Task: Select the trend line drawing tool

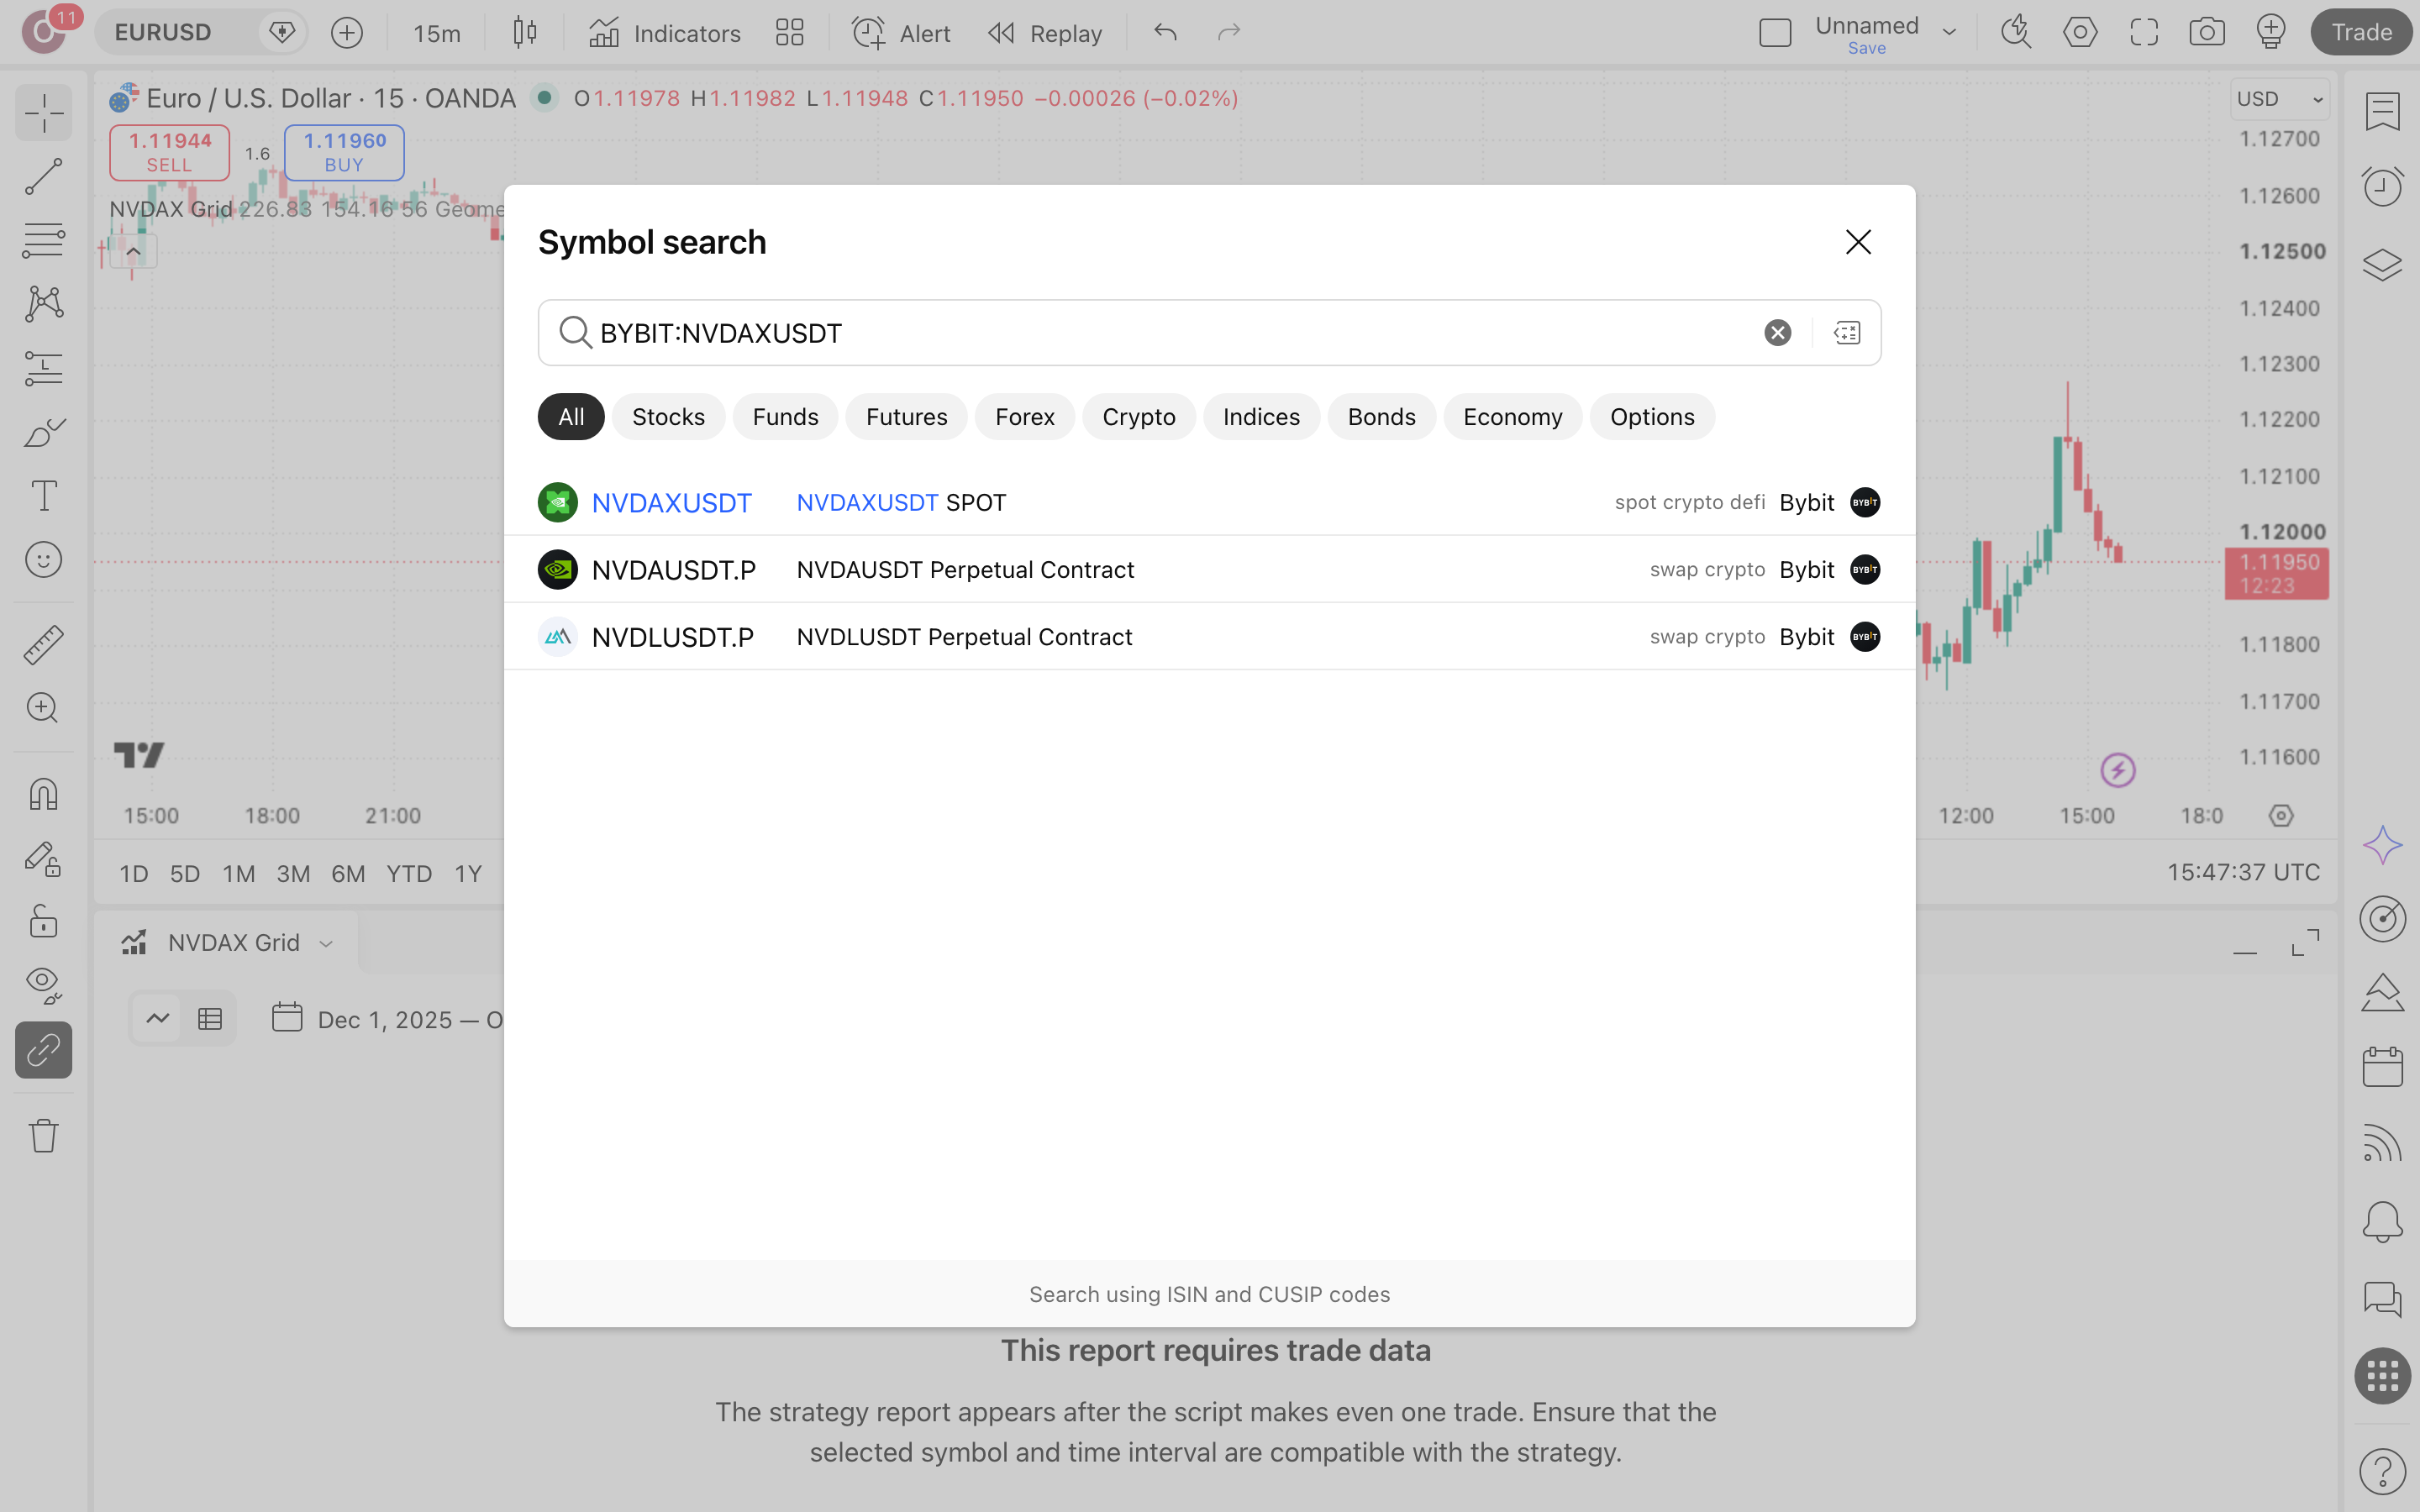Action: (43, 177)
